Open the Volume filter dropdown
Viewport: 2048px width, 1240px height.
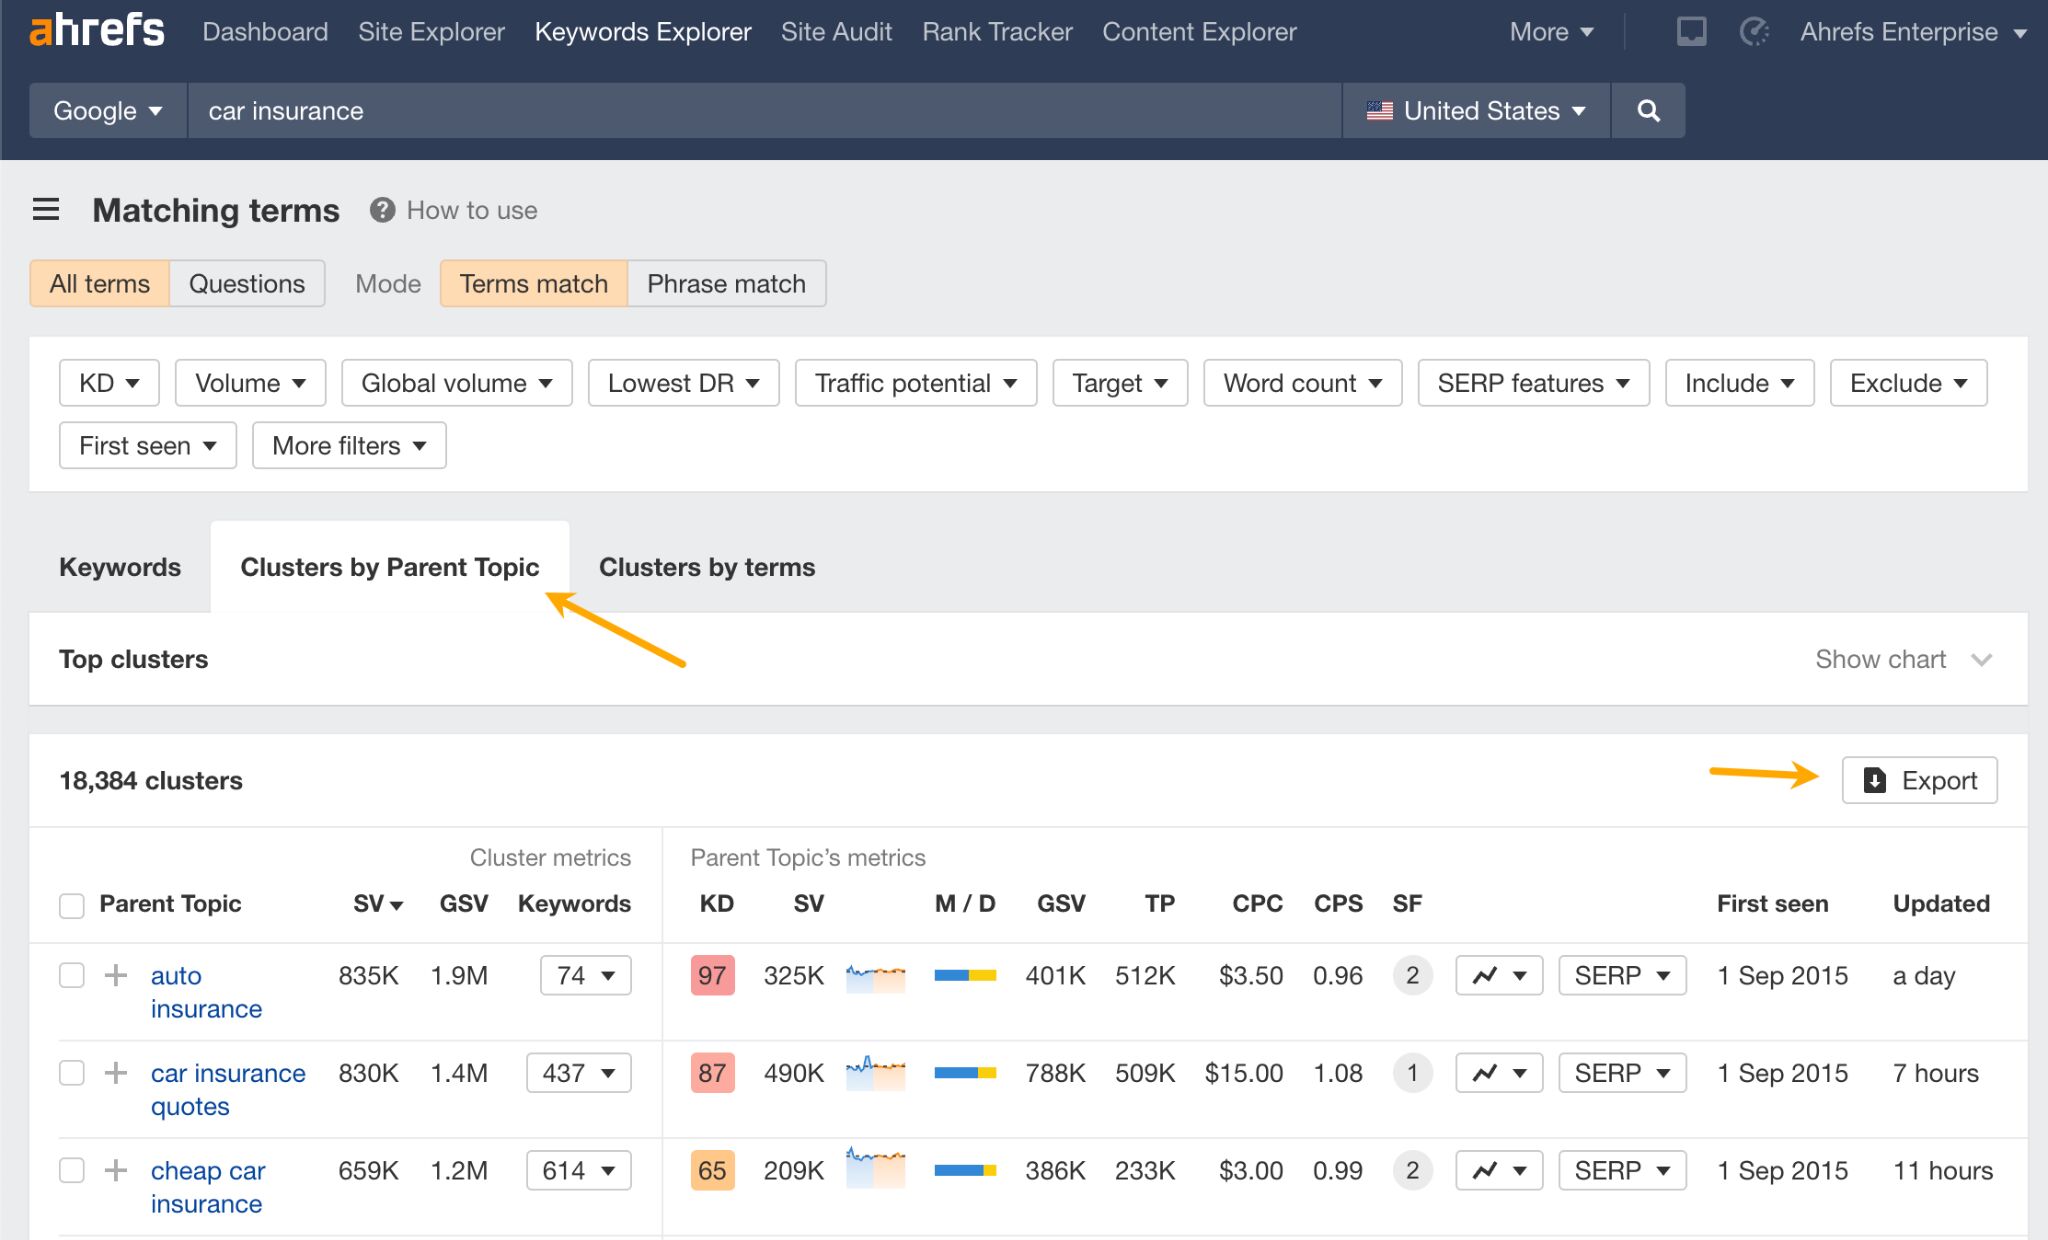pos(250,383)
